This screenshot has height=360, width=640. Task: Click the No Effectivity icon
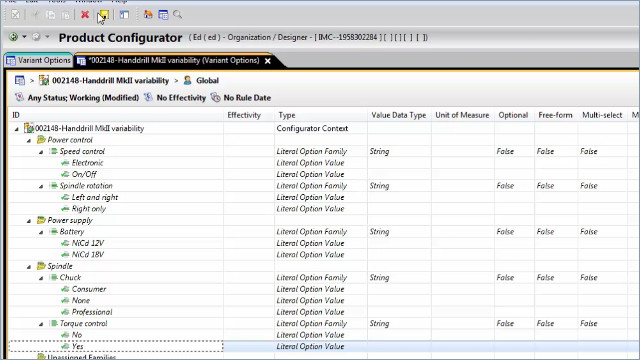[148, 98]
